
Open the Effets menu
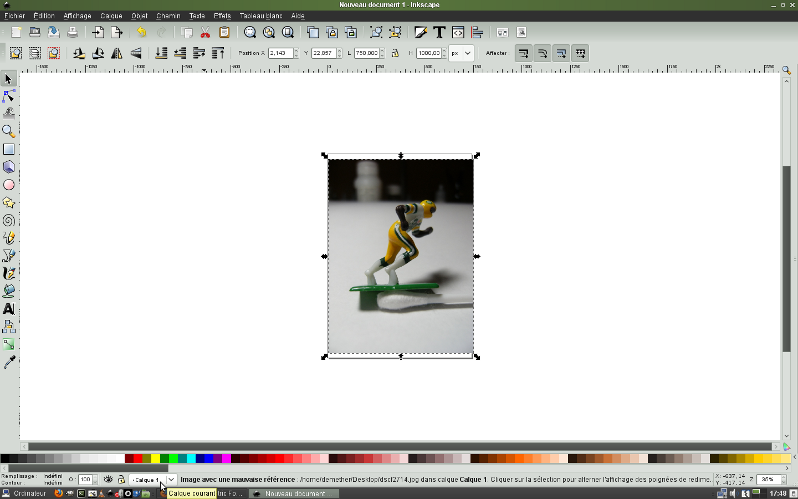(x=222, y=16)
